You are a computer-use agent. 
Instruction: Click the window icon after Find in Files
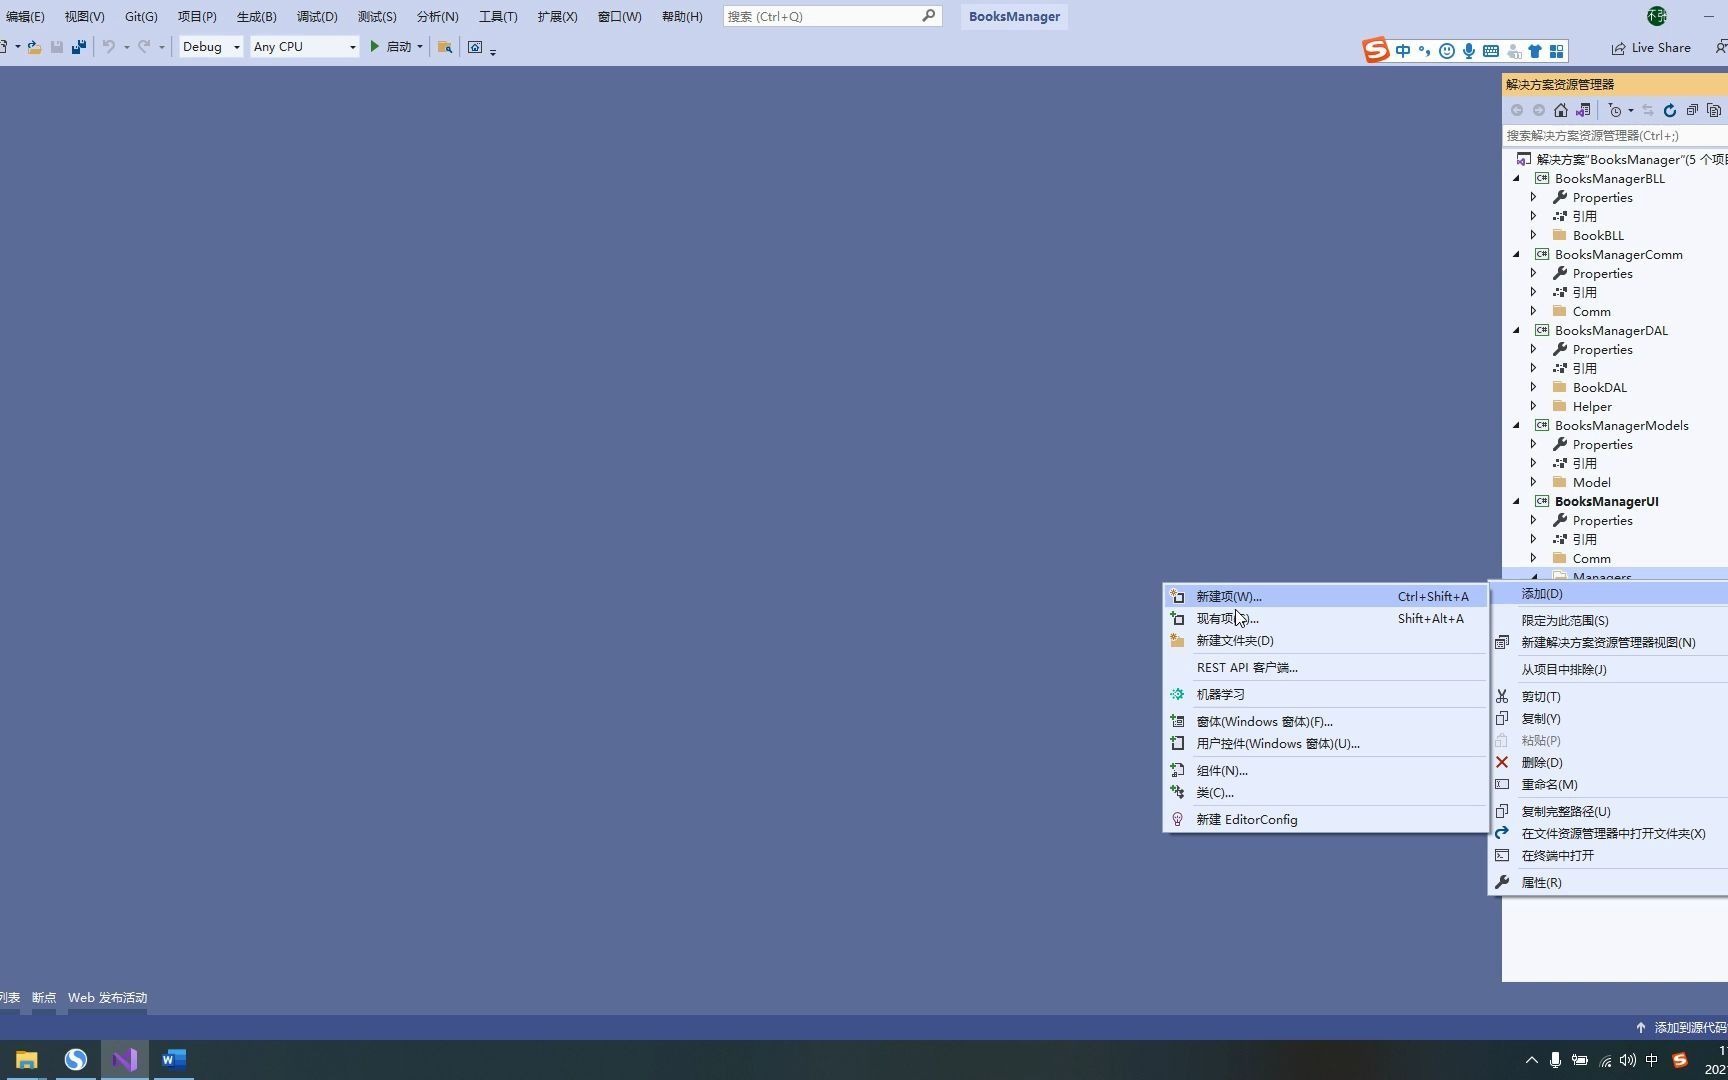pos(475,47)
